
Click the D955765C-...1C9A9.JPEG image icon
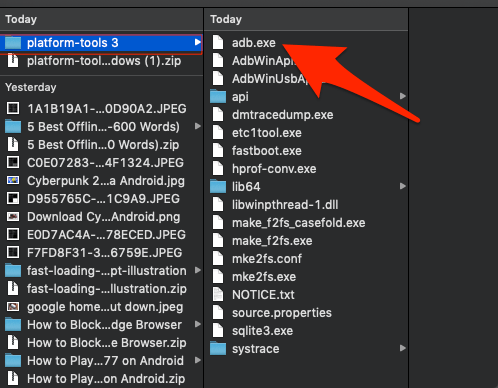(13, 199)
